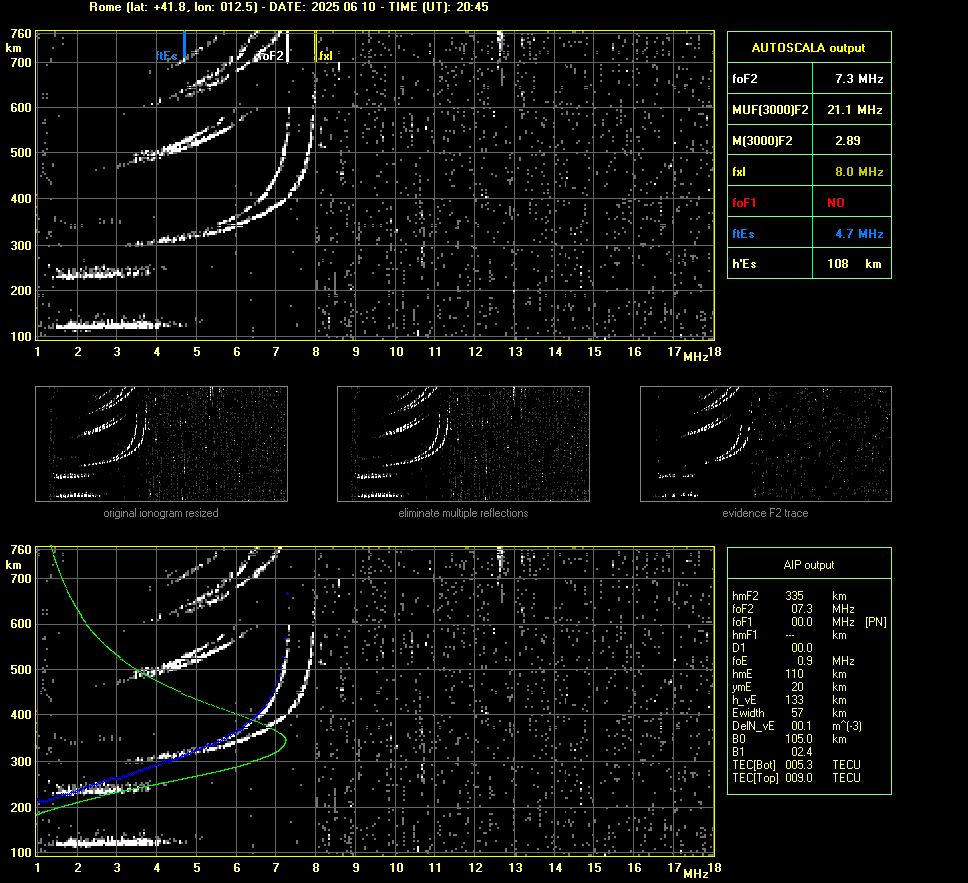The image size is (968, 883).
Task: Click the blue ftEs marker on the AUTOSCALA ionogram
Action: click(184, 46)
